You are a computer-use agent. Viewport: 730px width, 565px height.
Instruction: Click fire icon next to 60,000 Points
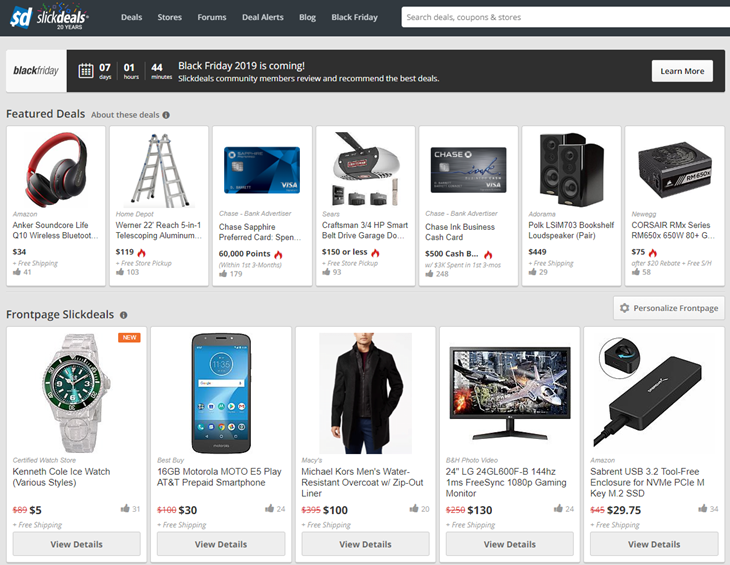point(278,255)
